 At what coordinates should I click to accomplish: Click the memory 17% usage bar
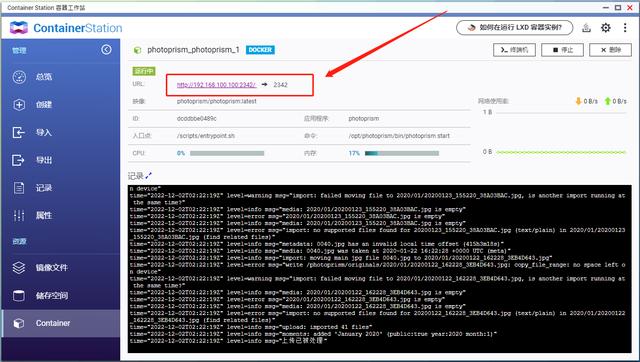(402, 153)
